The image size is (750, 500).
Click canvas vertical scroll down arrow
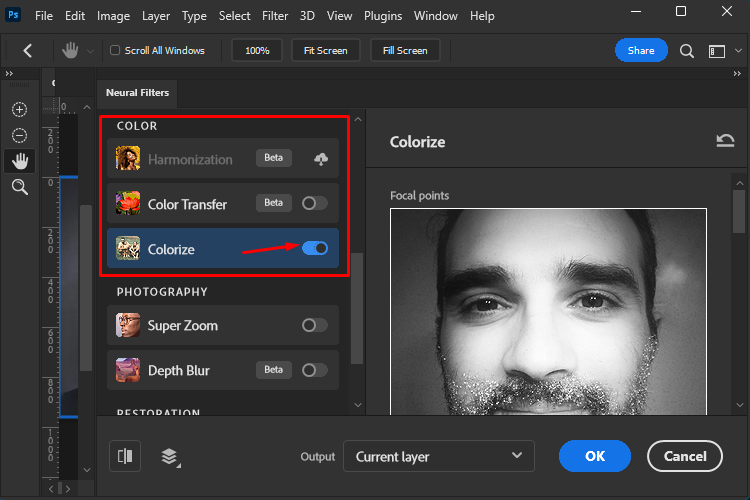pos(87,470)
